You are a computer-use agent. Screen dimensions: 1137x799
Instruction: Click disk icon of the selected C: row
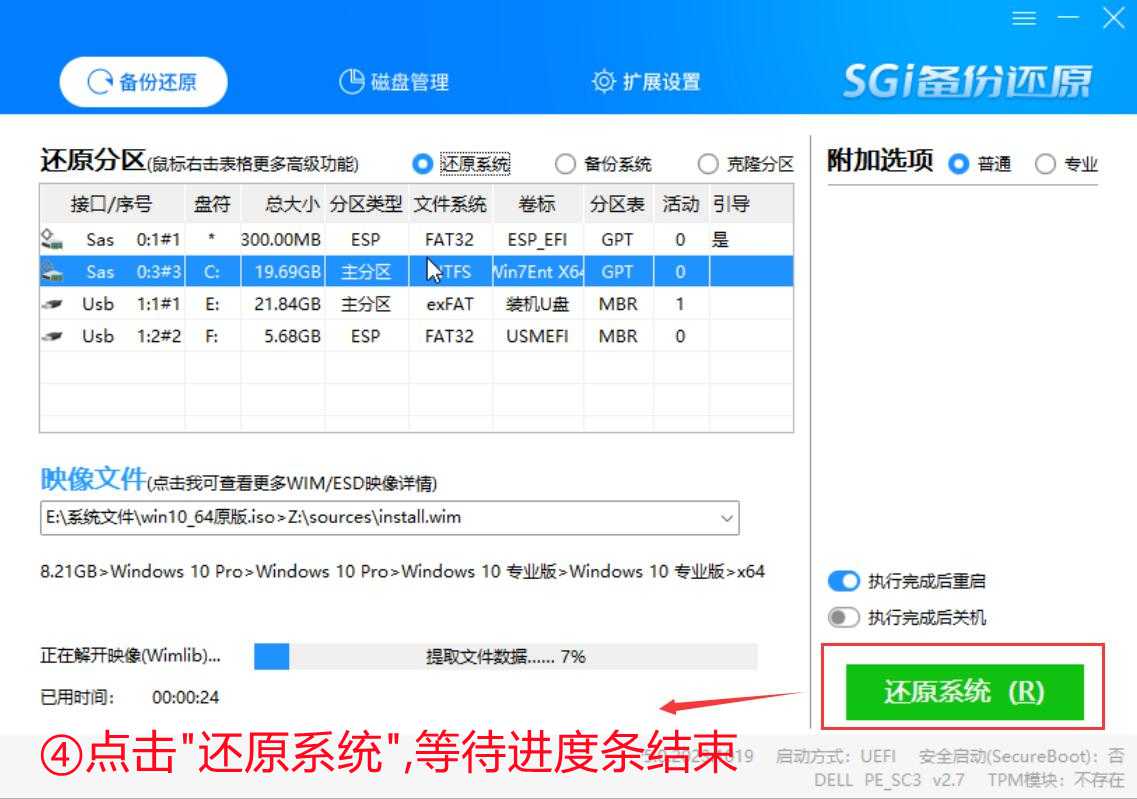(52, 272)
